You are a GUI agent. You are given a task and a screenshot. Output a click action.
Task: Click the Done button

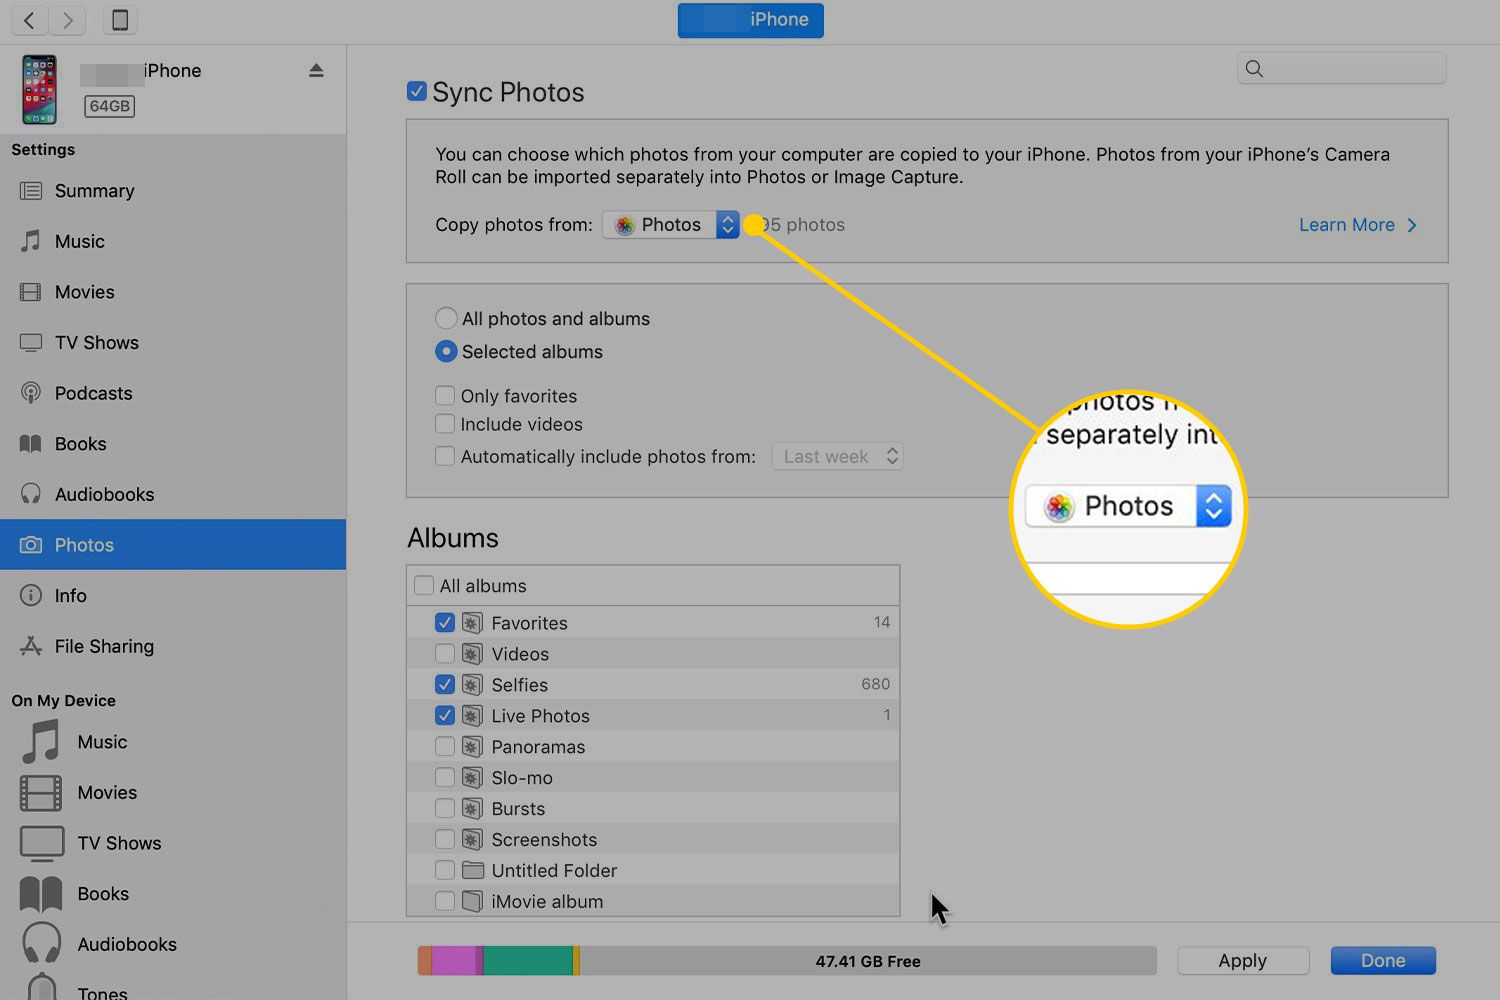coord(1383,961)
